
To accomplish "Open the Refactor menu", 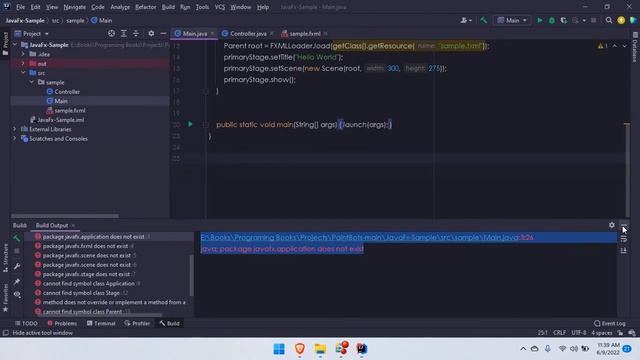I will click(x=146, y=7).
